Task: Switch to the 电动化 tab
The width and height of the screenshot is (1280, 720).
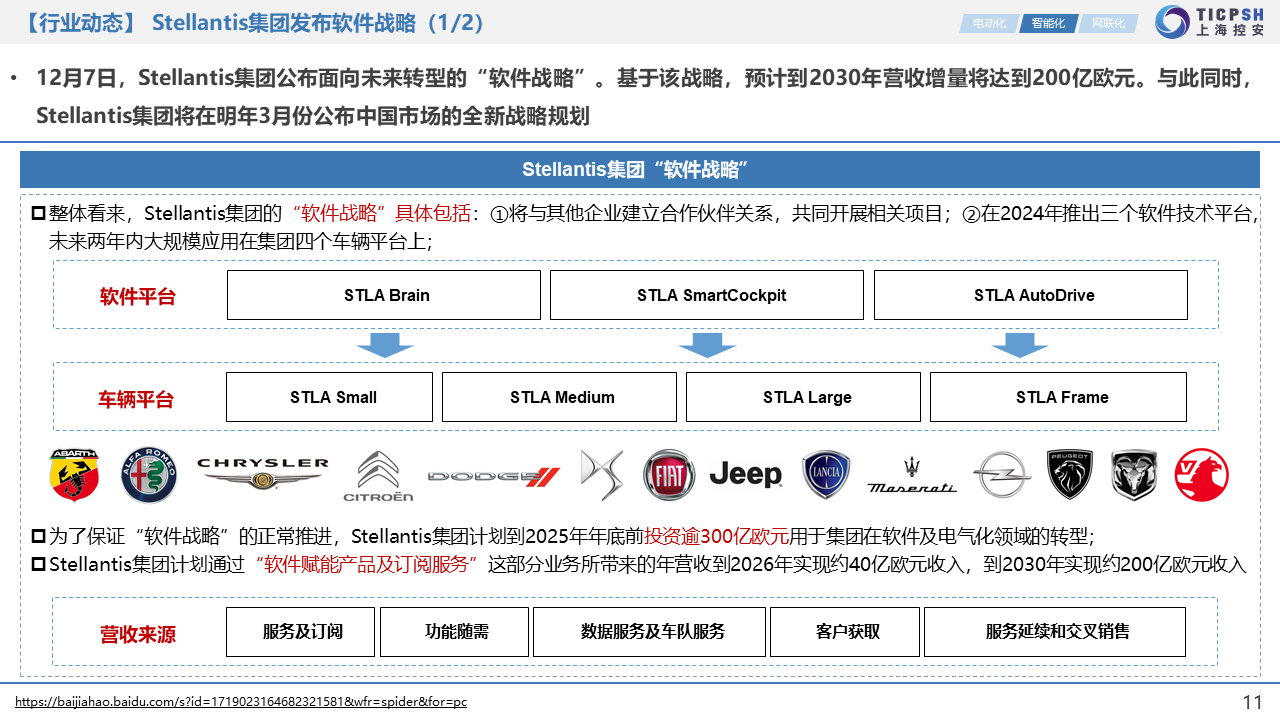Action: click(x=989, y=23)
